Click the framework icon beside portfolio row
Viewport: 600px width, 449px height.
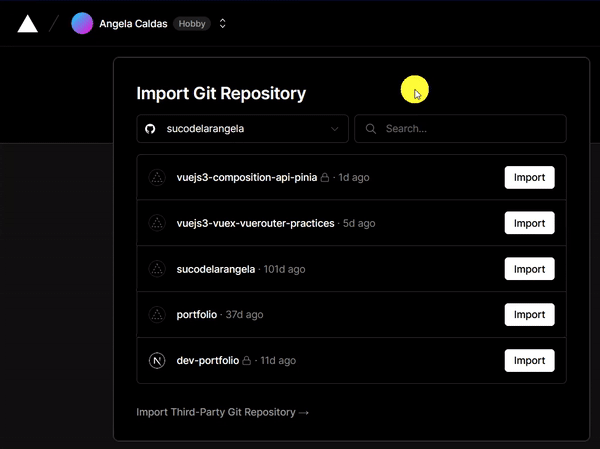(157, 315)
